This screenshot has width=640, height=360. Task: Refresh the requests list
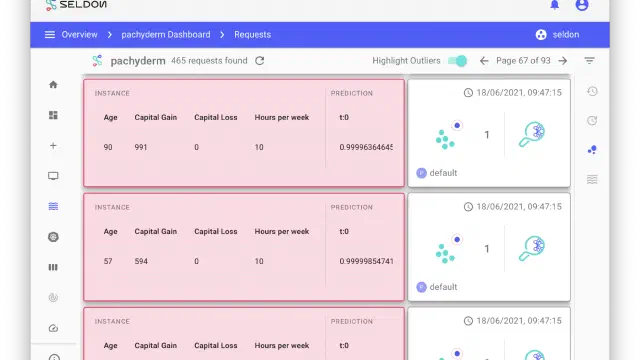point(260,61)
